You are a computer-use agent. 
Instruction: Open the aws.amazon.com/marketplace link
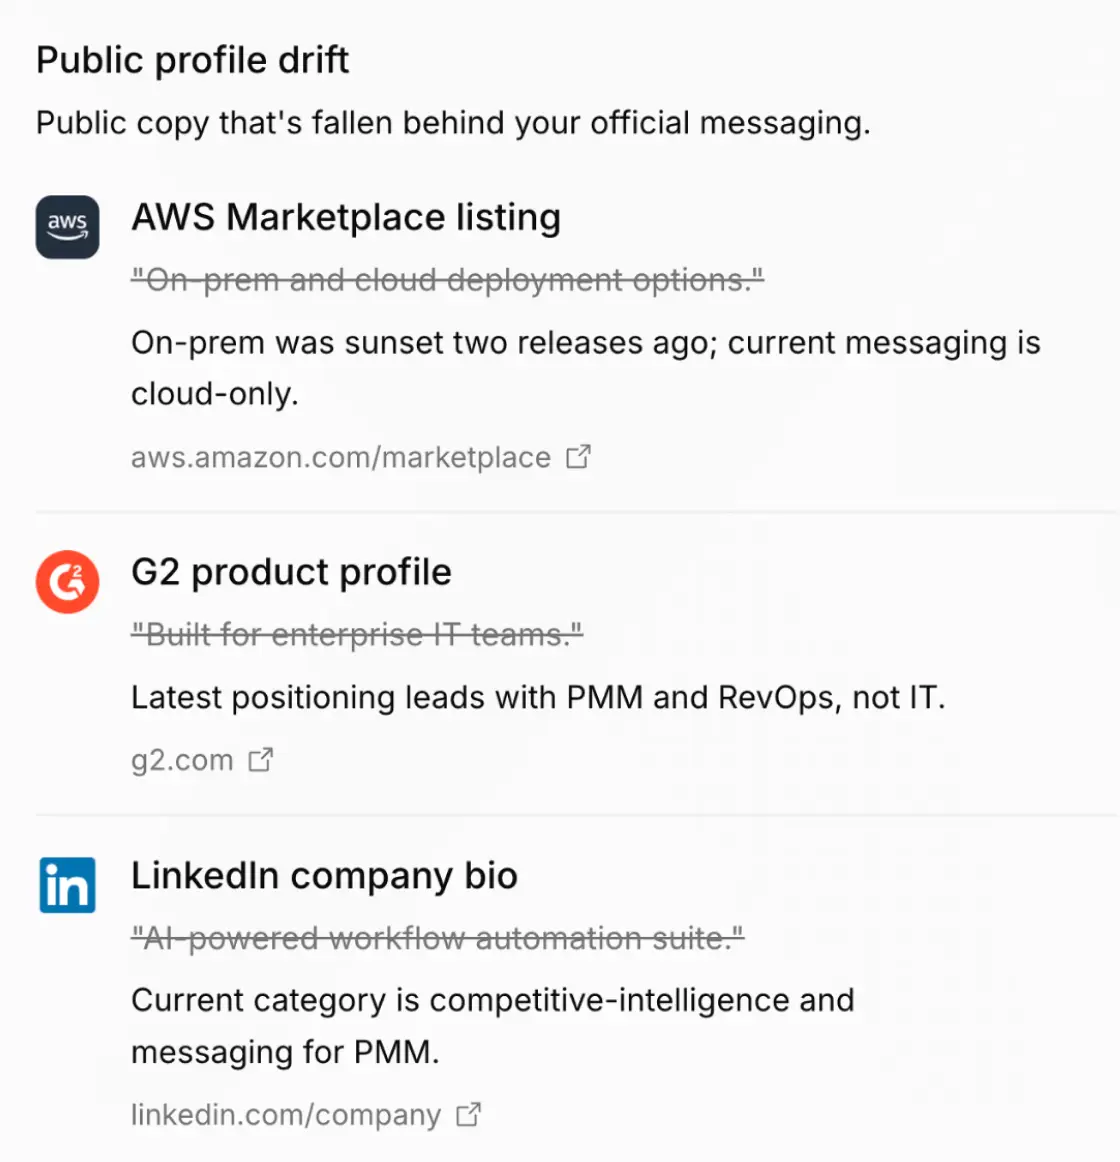[x=341, y=457]
